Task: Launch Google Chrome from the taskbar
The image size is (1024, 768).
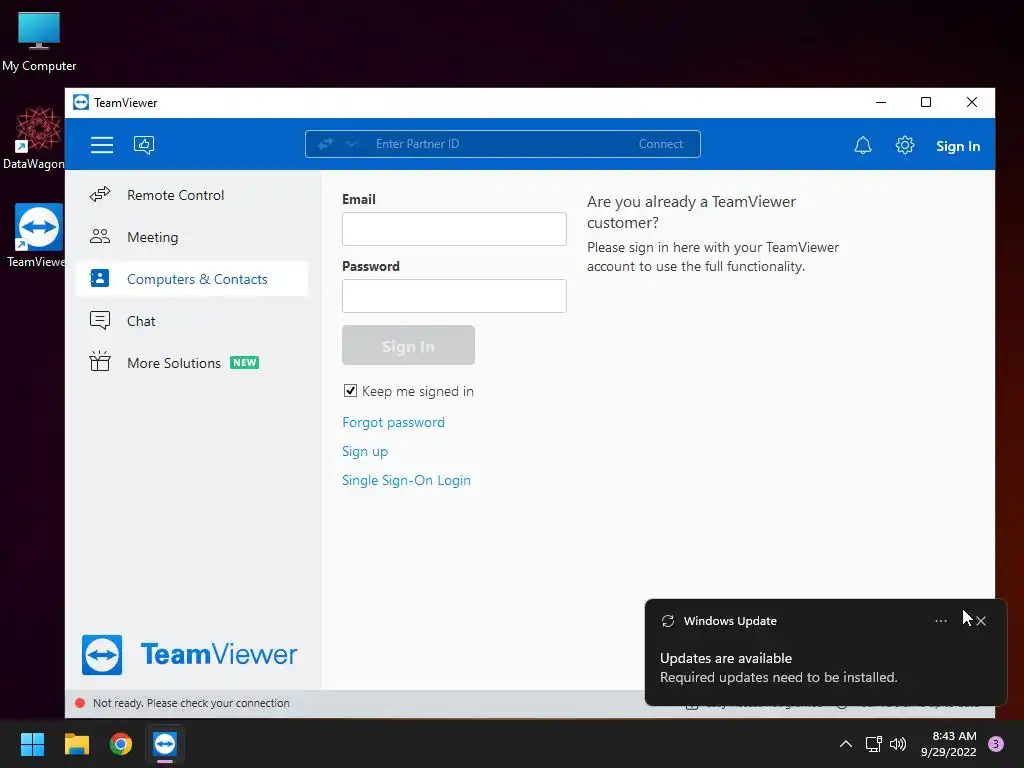Action: (121, 744)
